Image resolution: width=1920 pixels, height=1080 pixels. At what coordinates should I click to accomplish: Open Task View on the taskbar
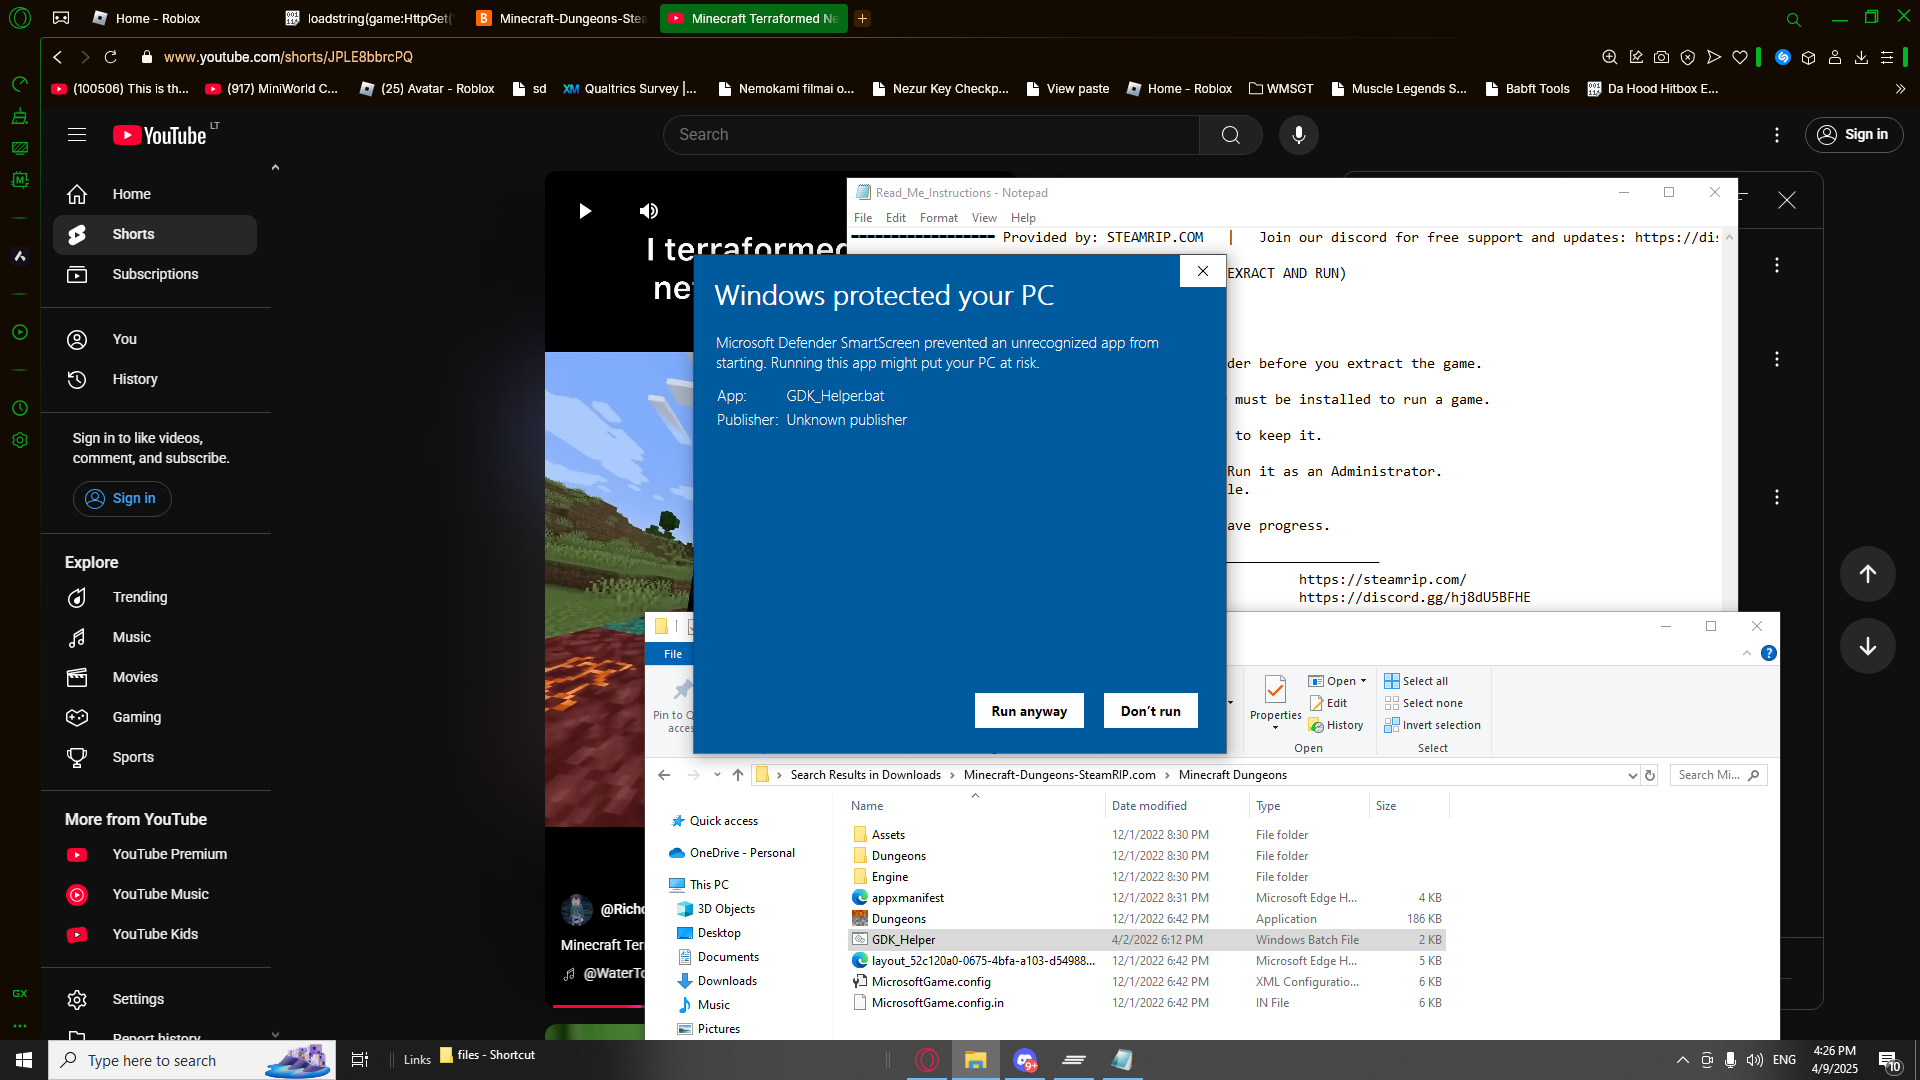point(360,1060)
